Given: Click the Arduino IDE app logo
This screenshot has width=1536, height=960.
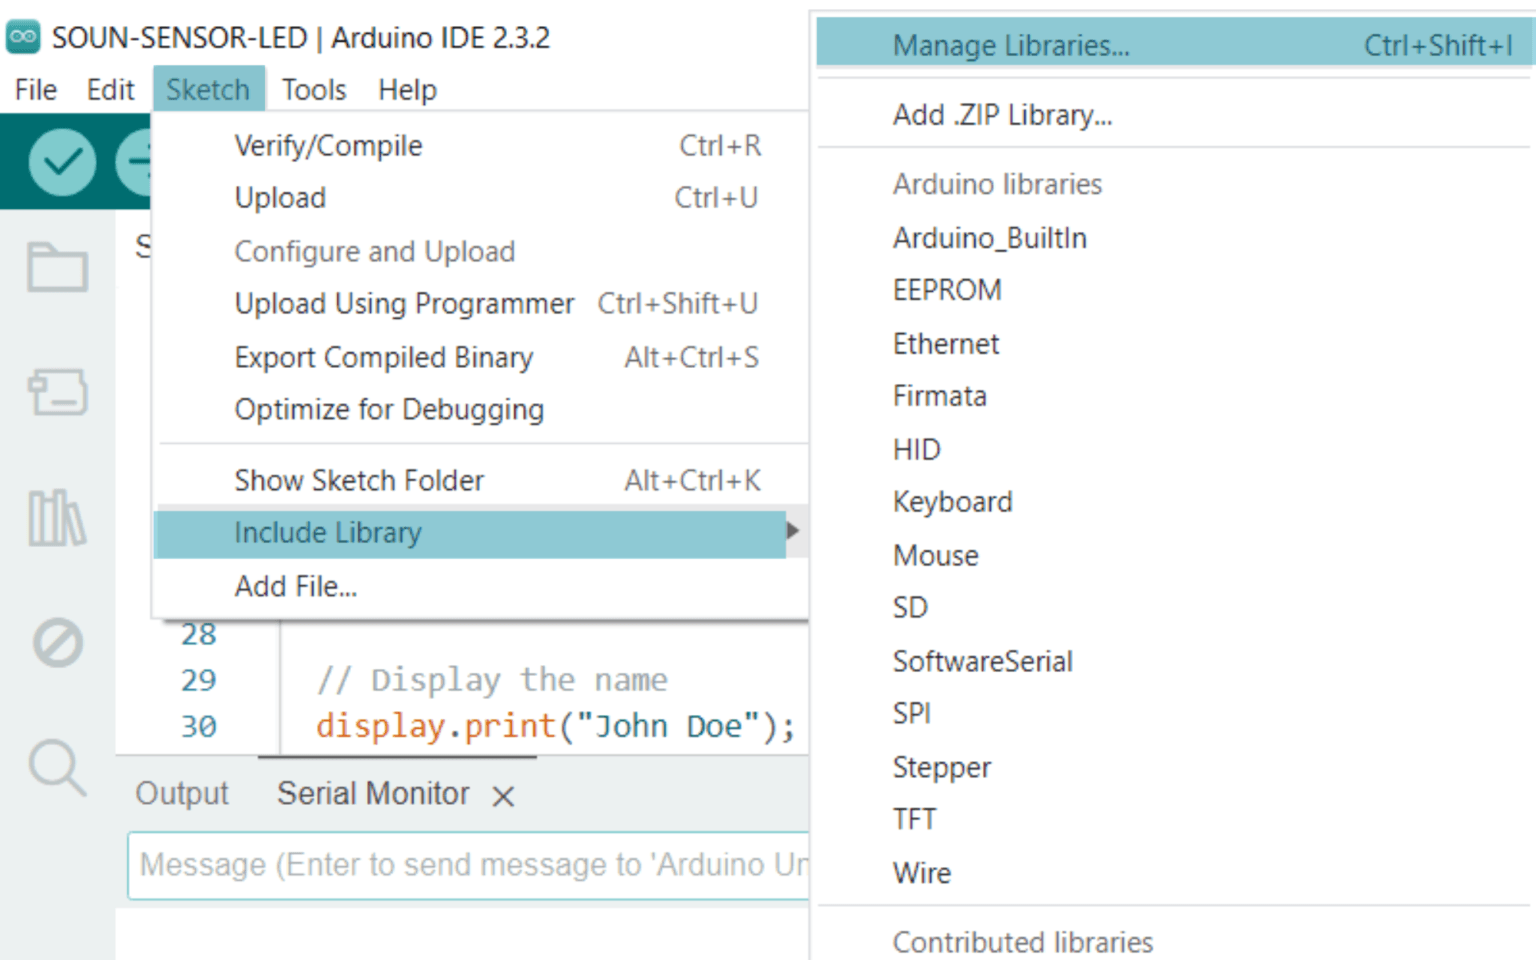Looking at the screenshot, I should pos(23,37).
